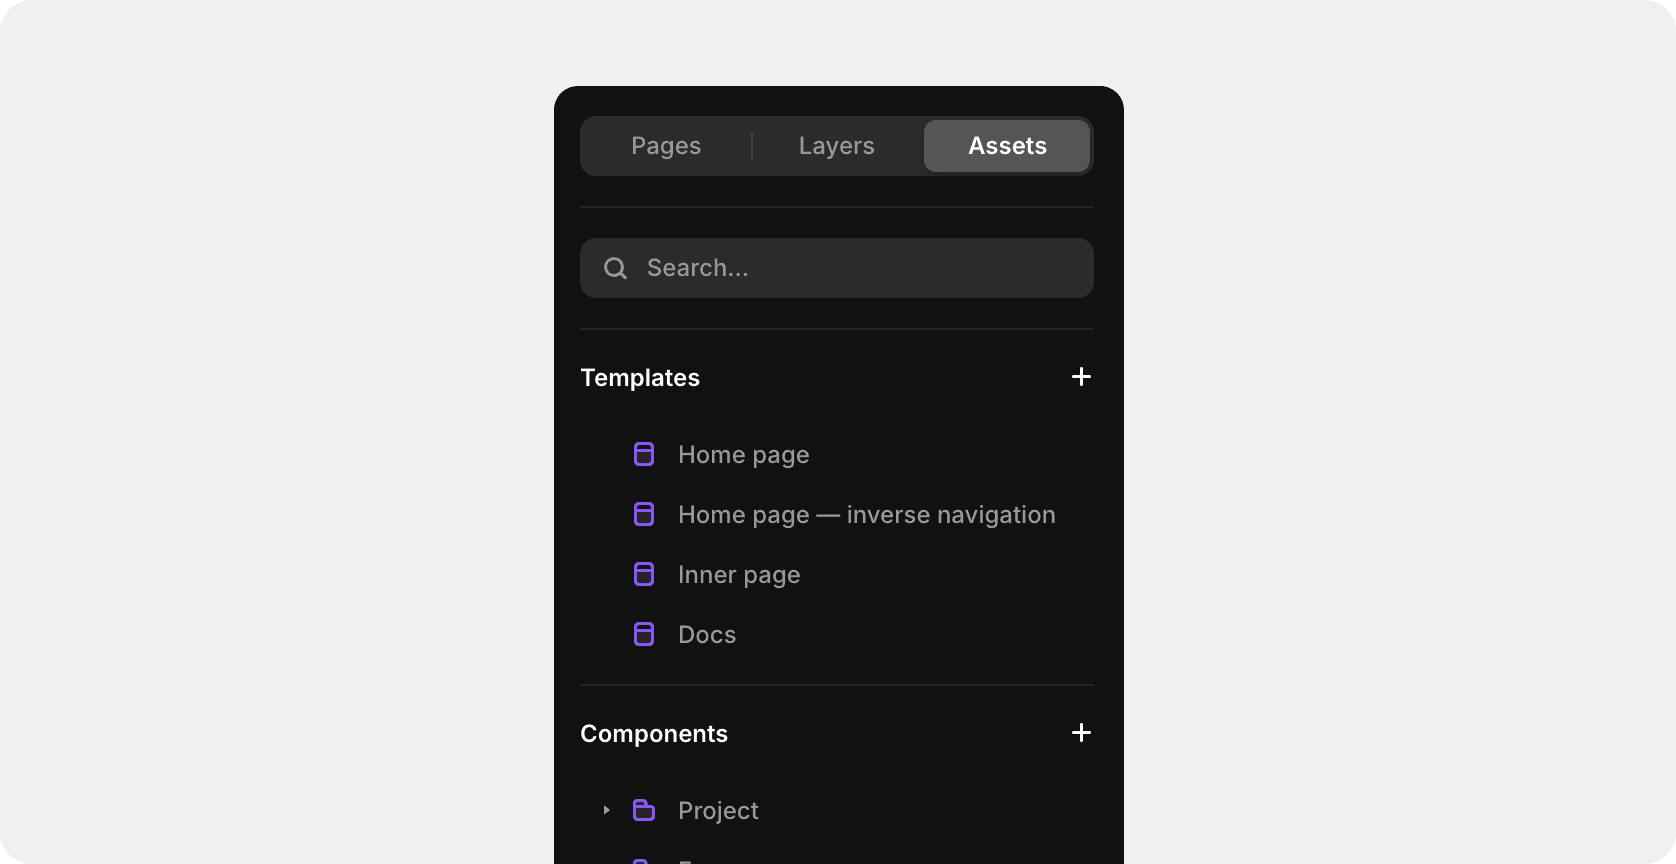Select the Inner page template
This screenshot has width=1676, height=864.
tap(739, 575)
